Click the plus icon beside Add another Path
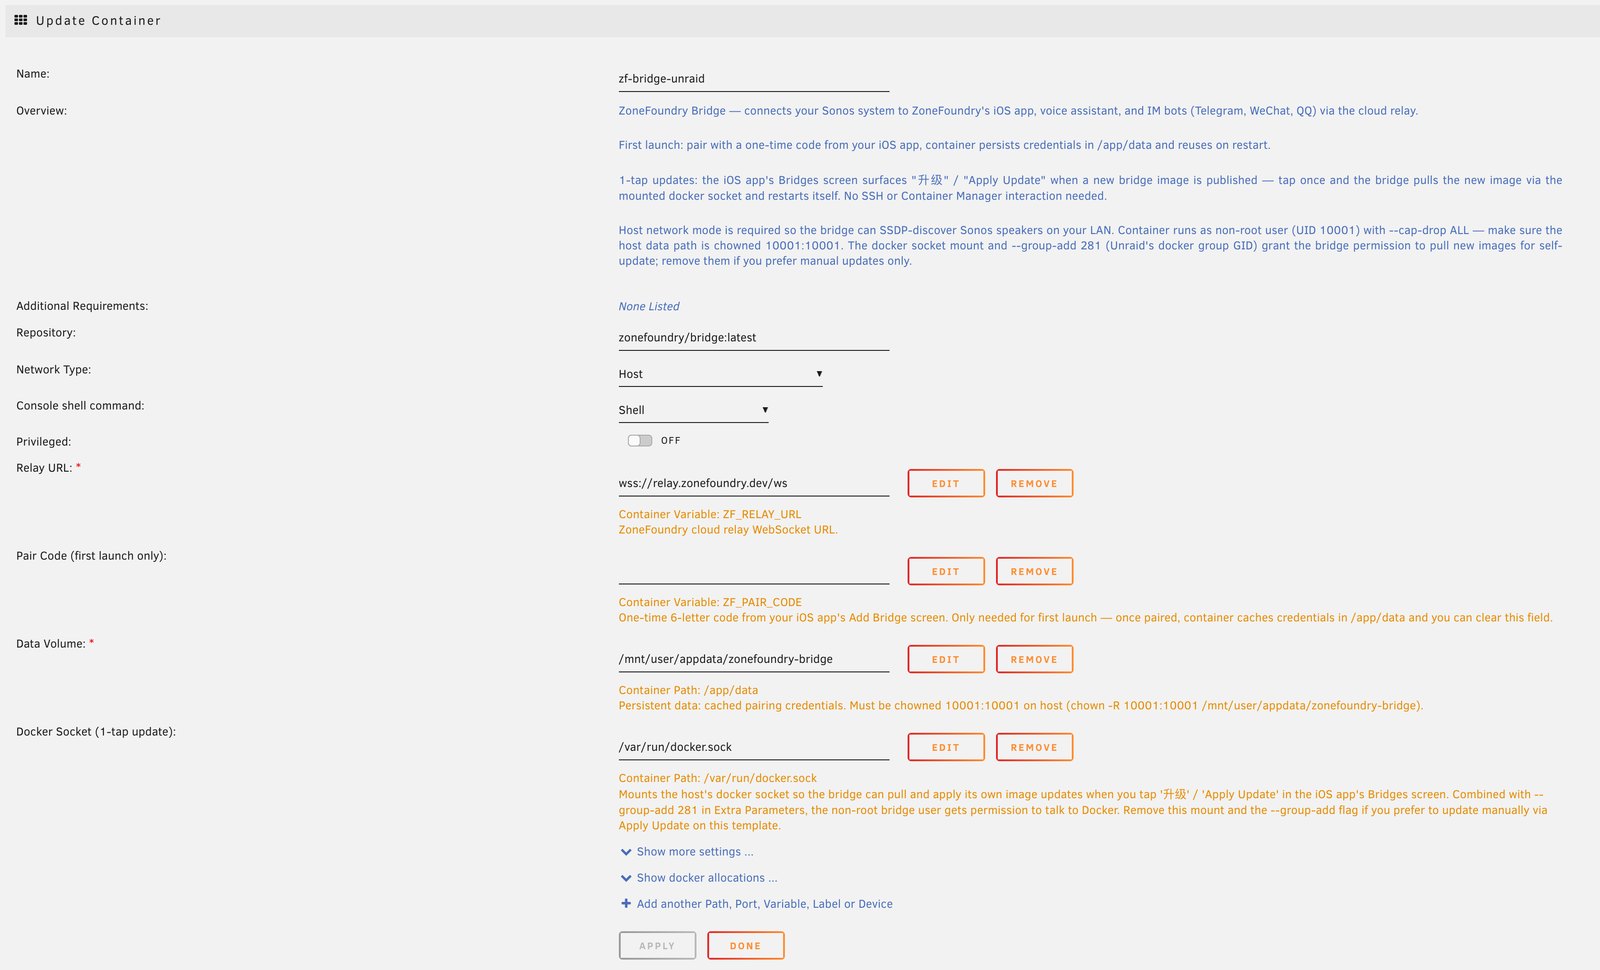 tap(626, 903)
